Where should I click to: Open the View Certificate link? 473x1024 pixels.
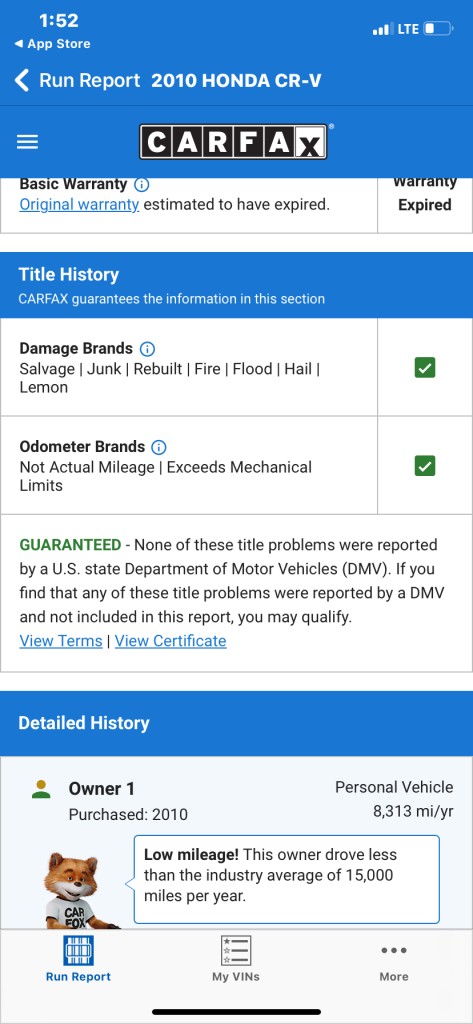(171, 641)
